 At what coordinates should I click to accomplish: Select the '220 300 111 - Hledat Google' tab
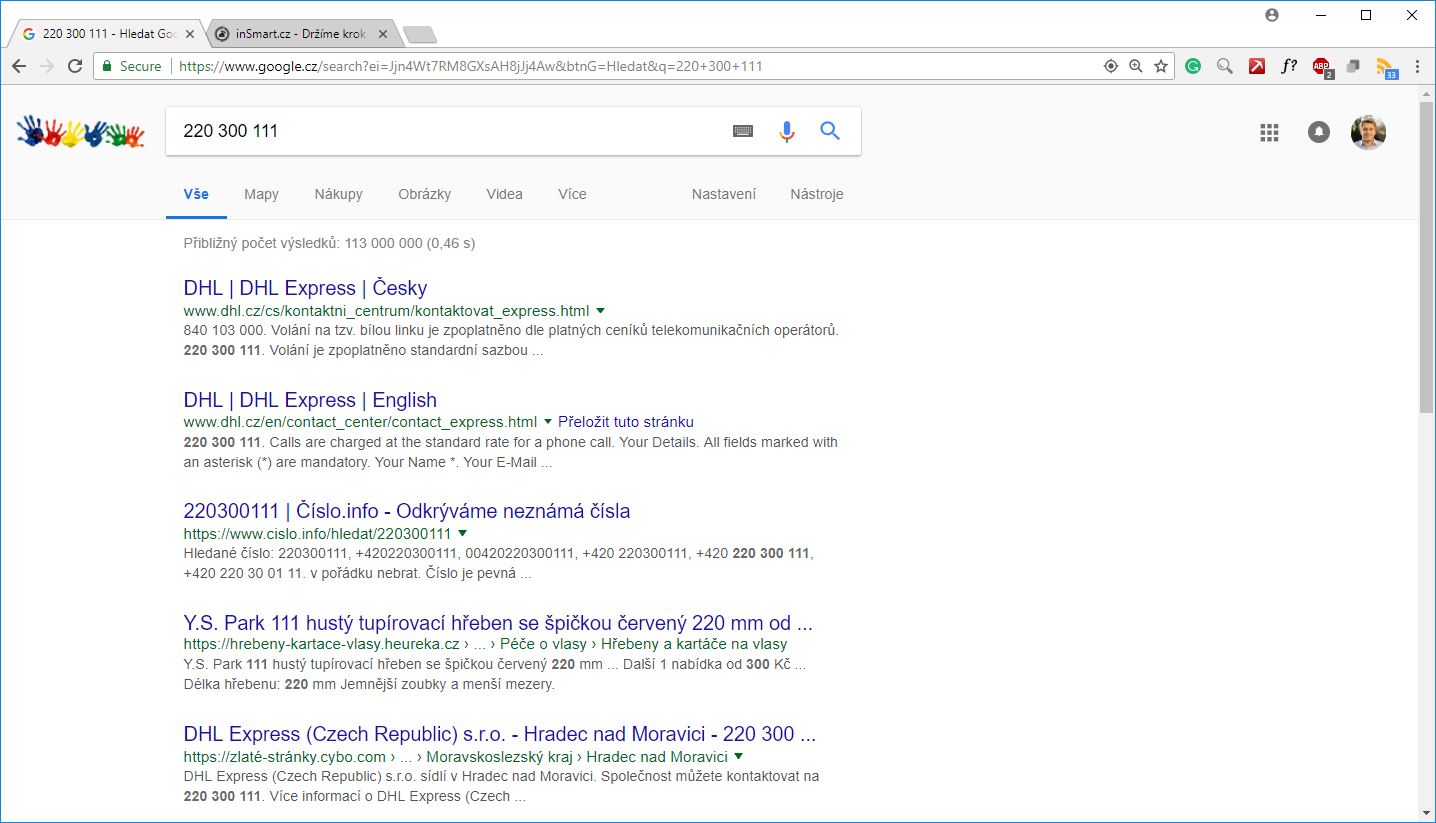point(109,34)
